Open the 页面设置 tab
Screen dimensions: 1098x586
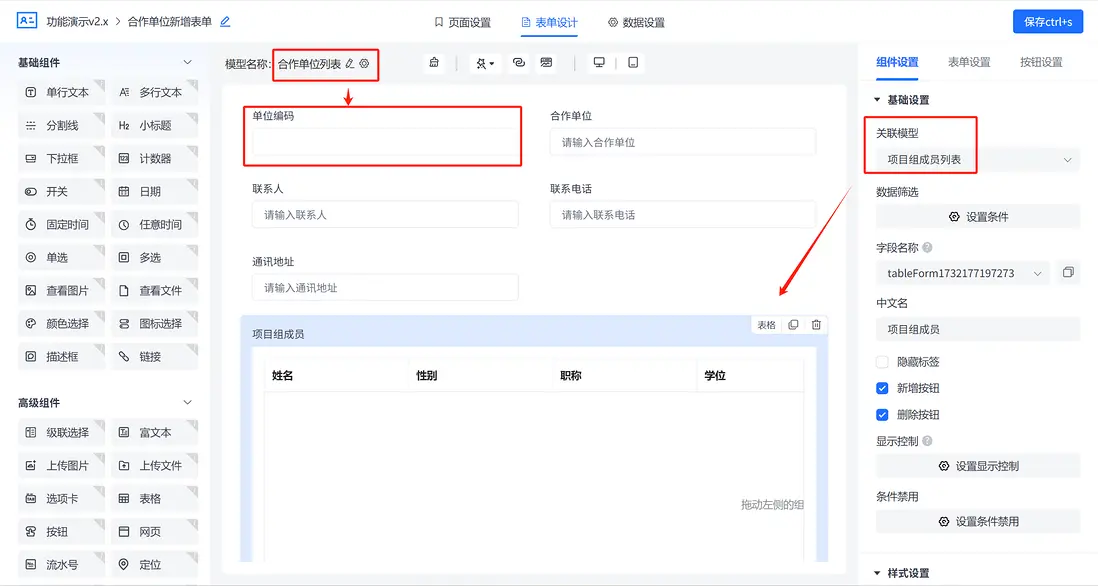pos(462,22)
